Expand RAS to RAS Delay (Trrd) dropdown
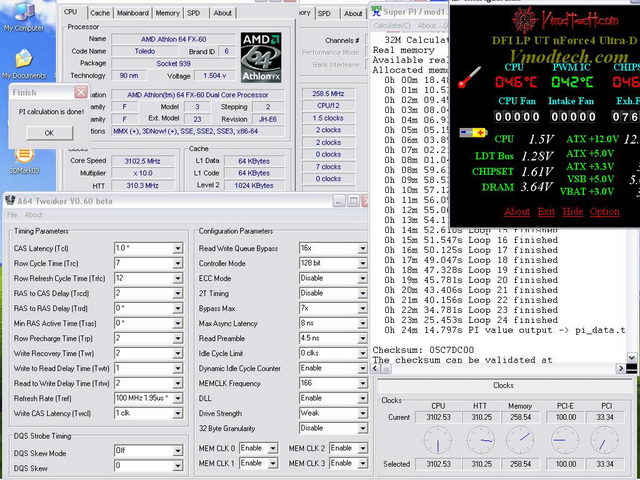 tap(178, 309)
